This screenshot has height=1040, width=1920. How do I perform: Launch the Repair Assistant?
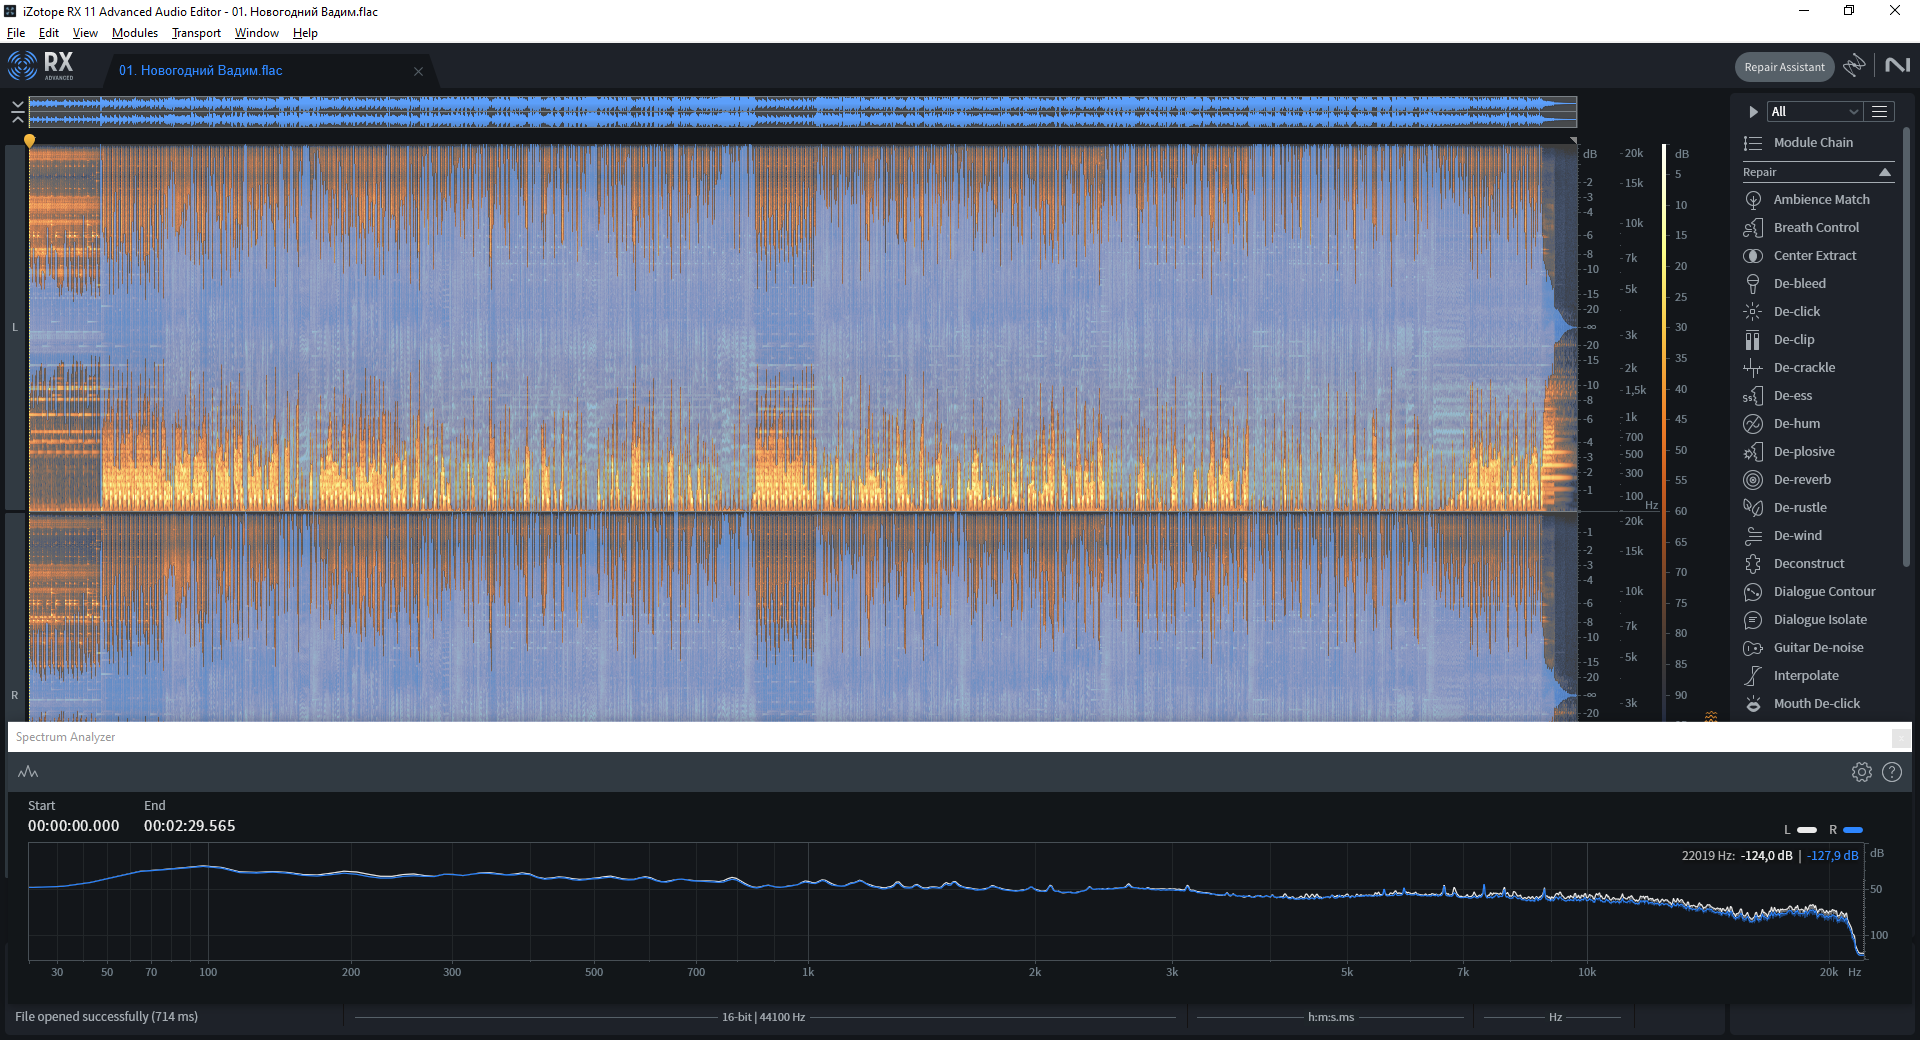click(x=1784, y=67)
